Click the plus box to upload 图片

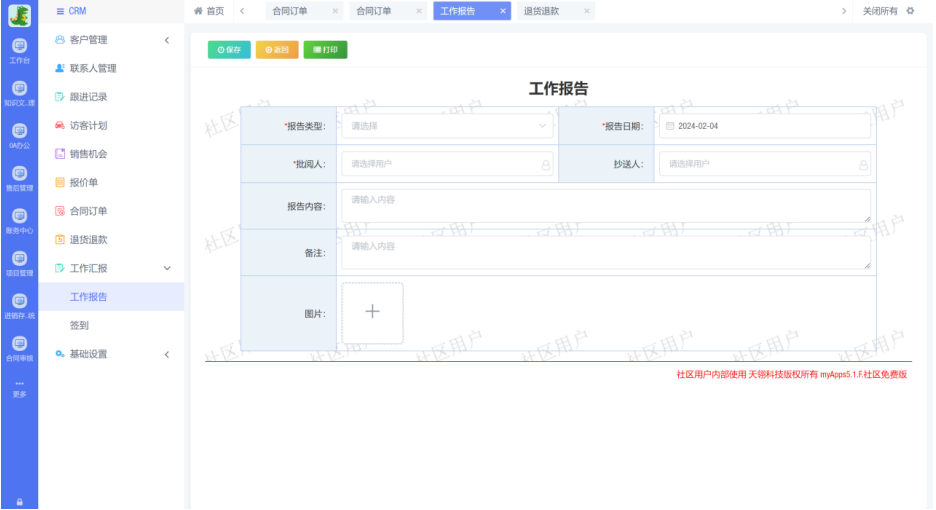pyautogui.click(x=372, y=313)
